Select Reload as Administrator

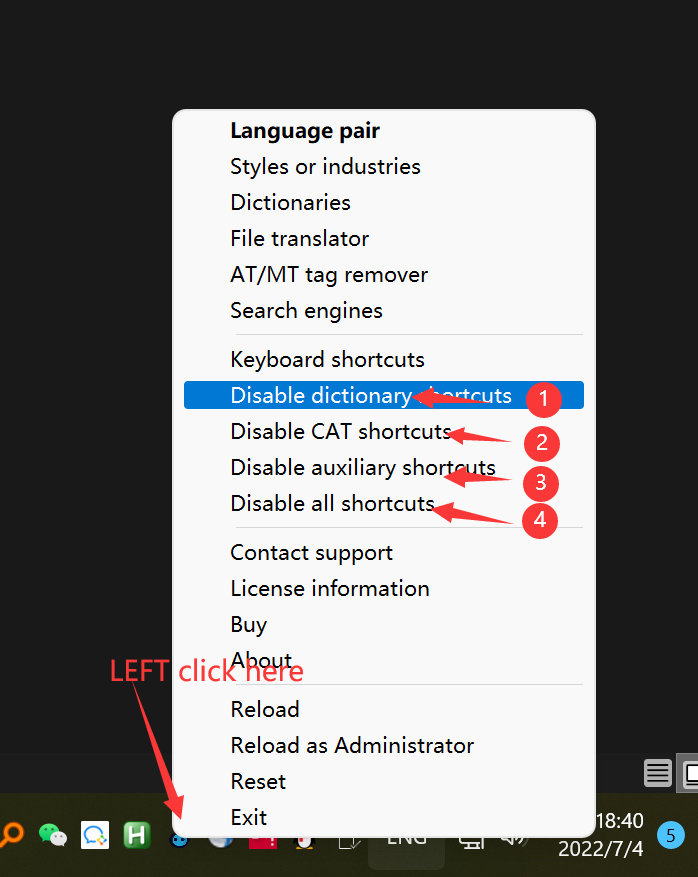pyautogui.click(x=352, y=745)
